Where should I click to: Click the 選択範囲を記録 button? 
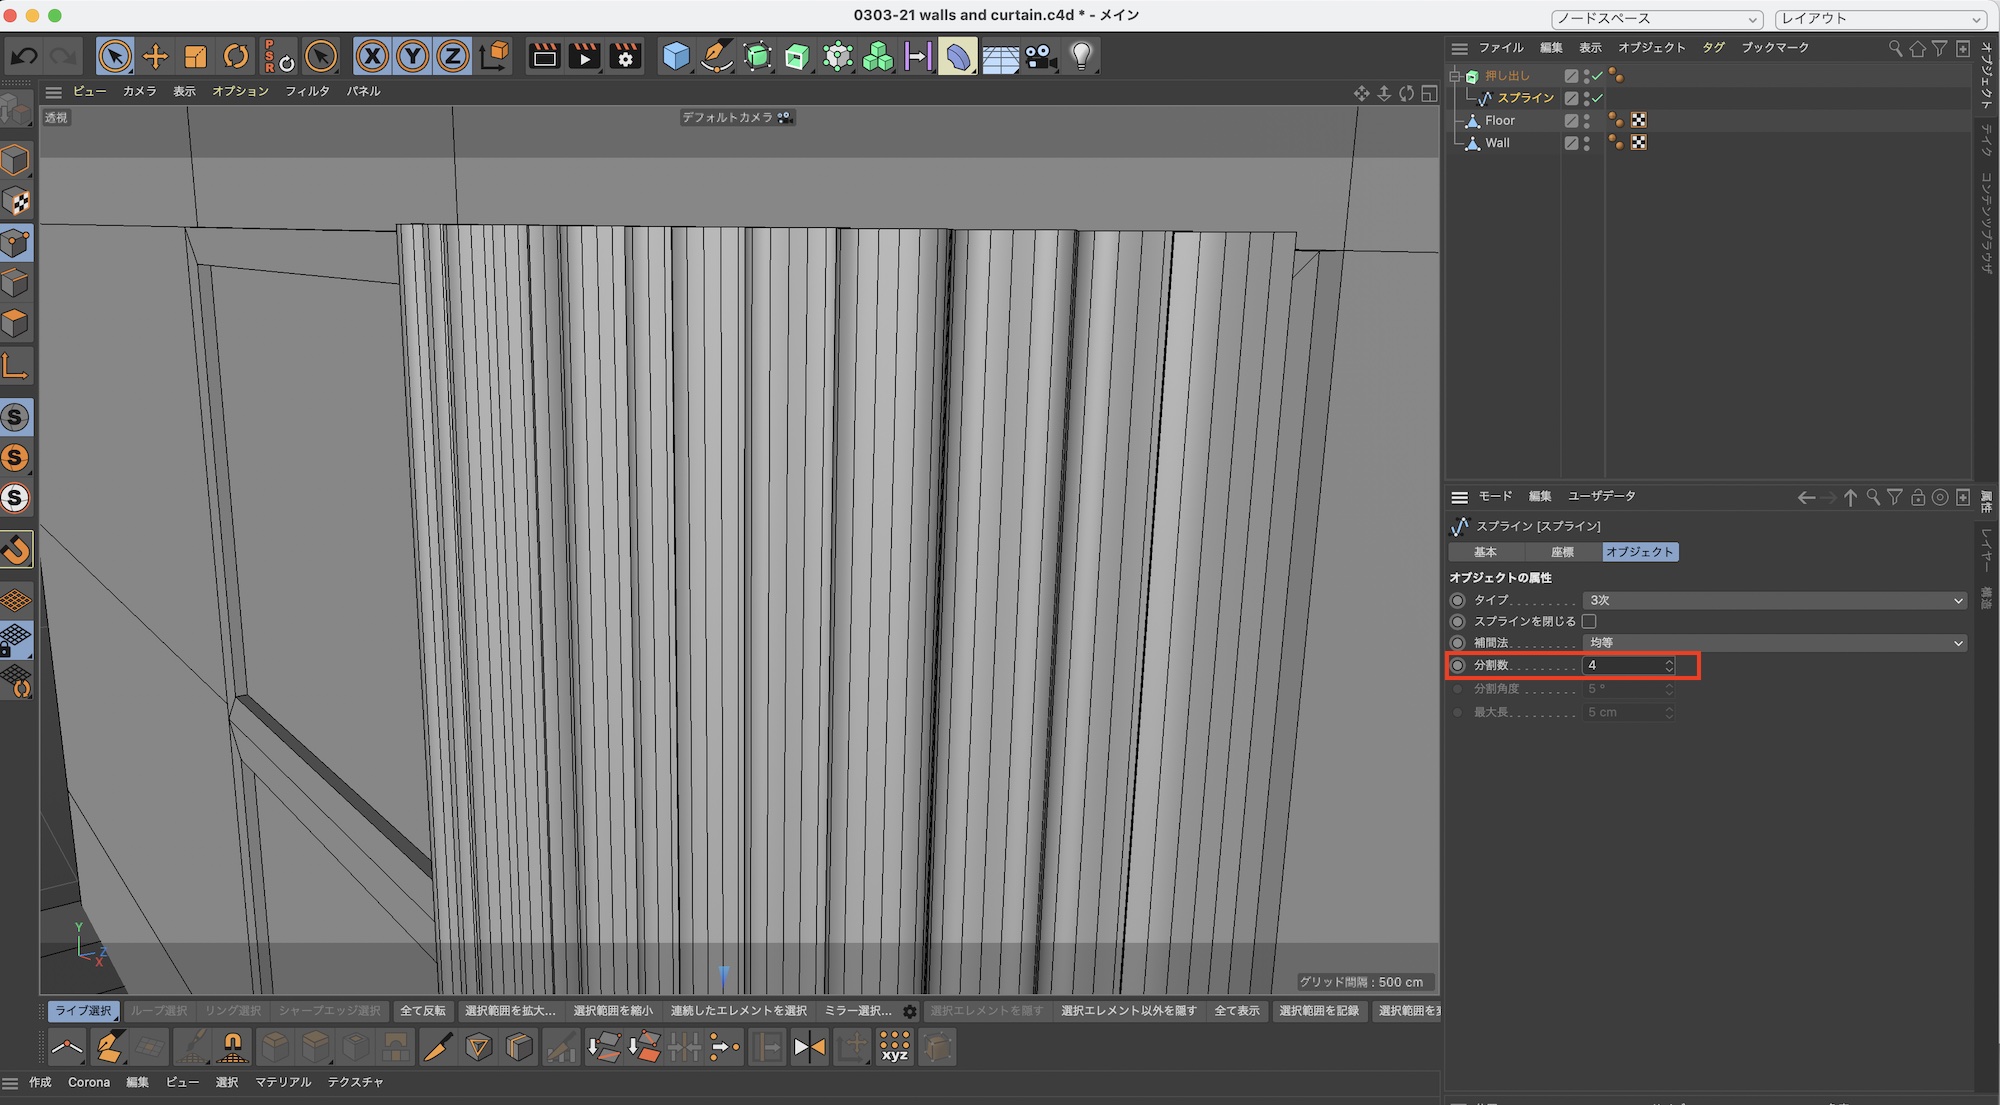click(1319, 1011)
